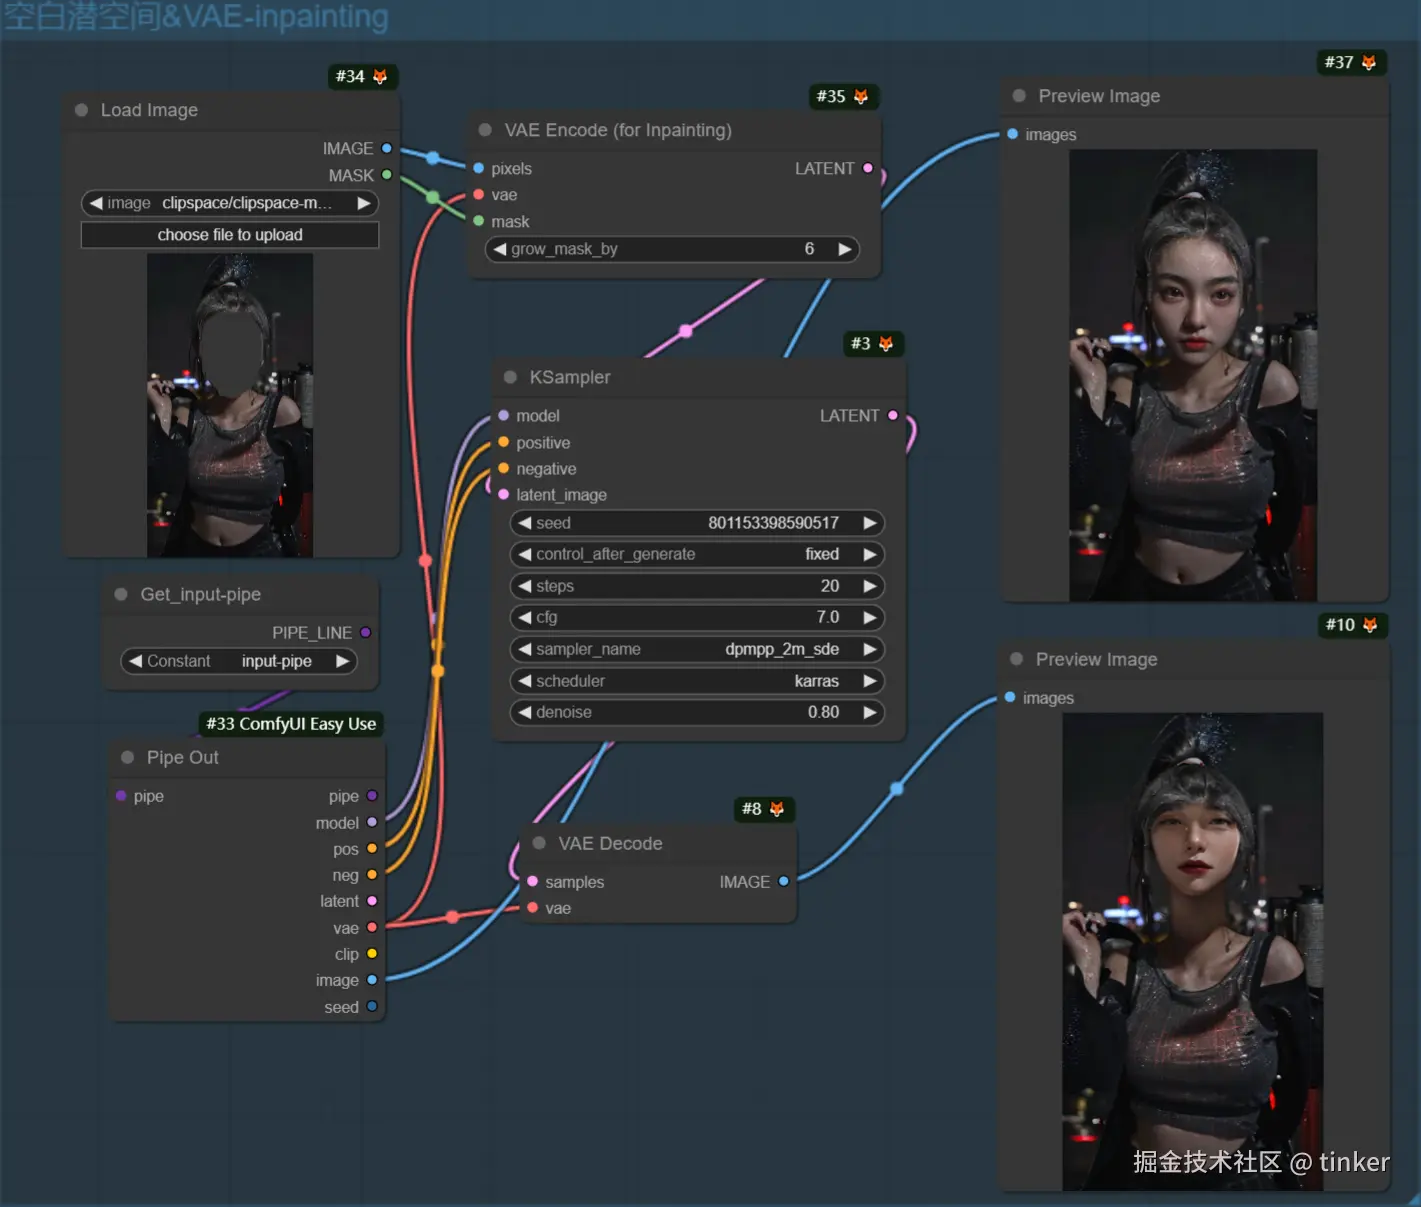Click the LATENT output socket on VAE Encode
Image resolution: width=1421 pixels, height=1207 pixels.
[868, 168]
